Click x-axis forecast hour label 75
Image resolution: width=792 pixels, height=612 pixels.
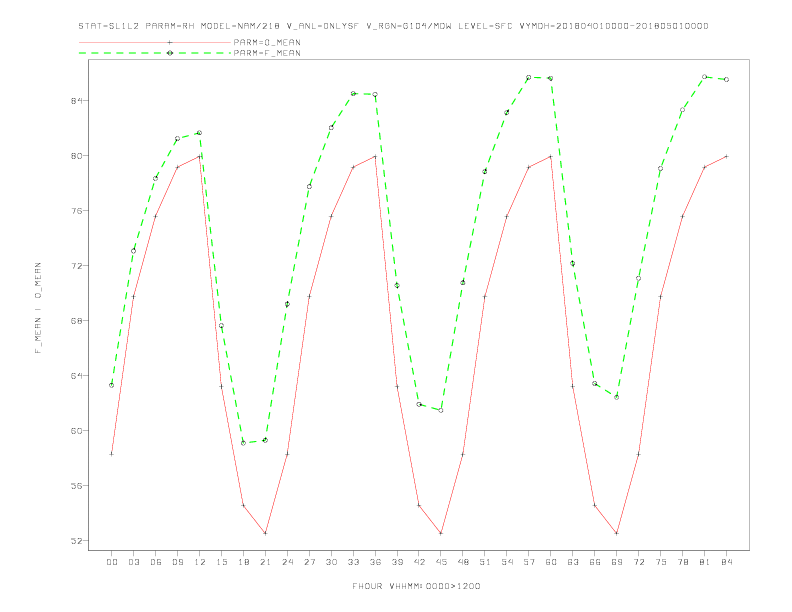(x=661, y=562)
